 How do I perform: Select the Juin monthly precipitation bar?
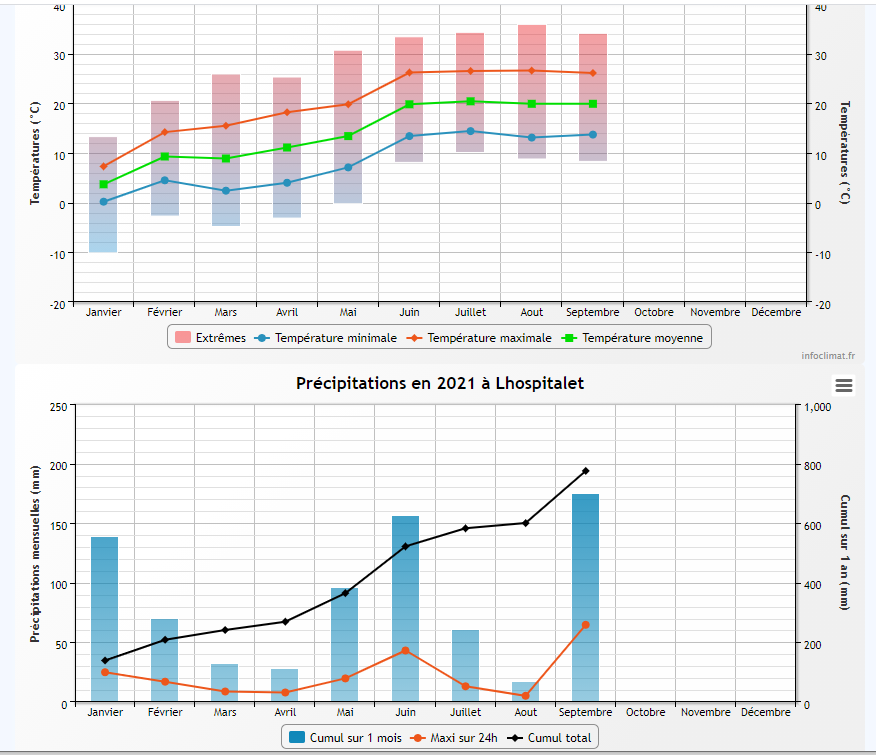[405, 610]
